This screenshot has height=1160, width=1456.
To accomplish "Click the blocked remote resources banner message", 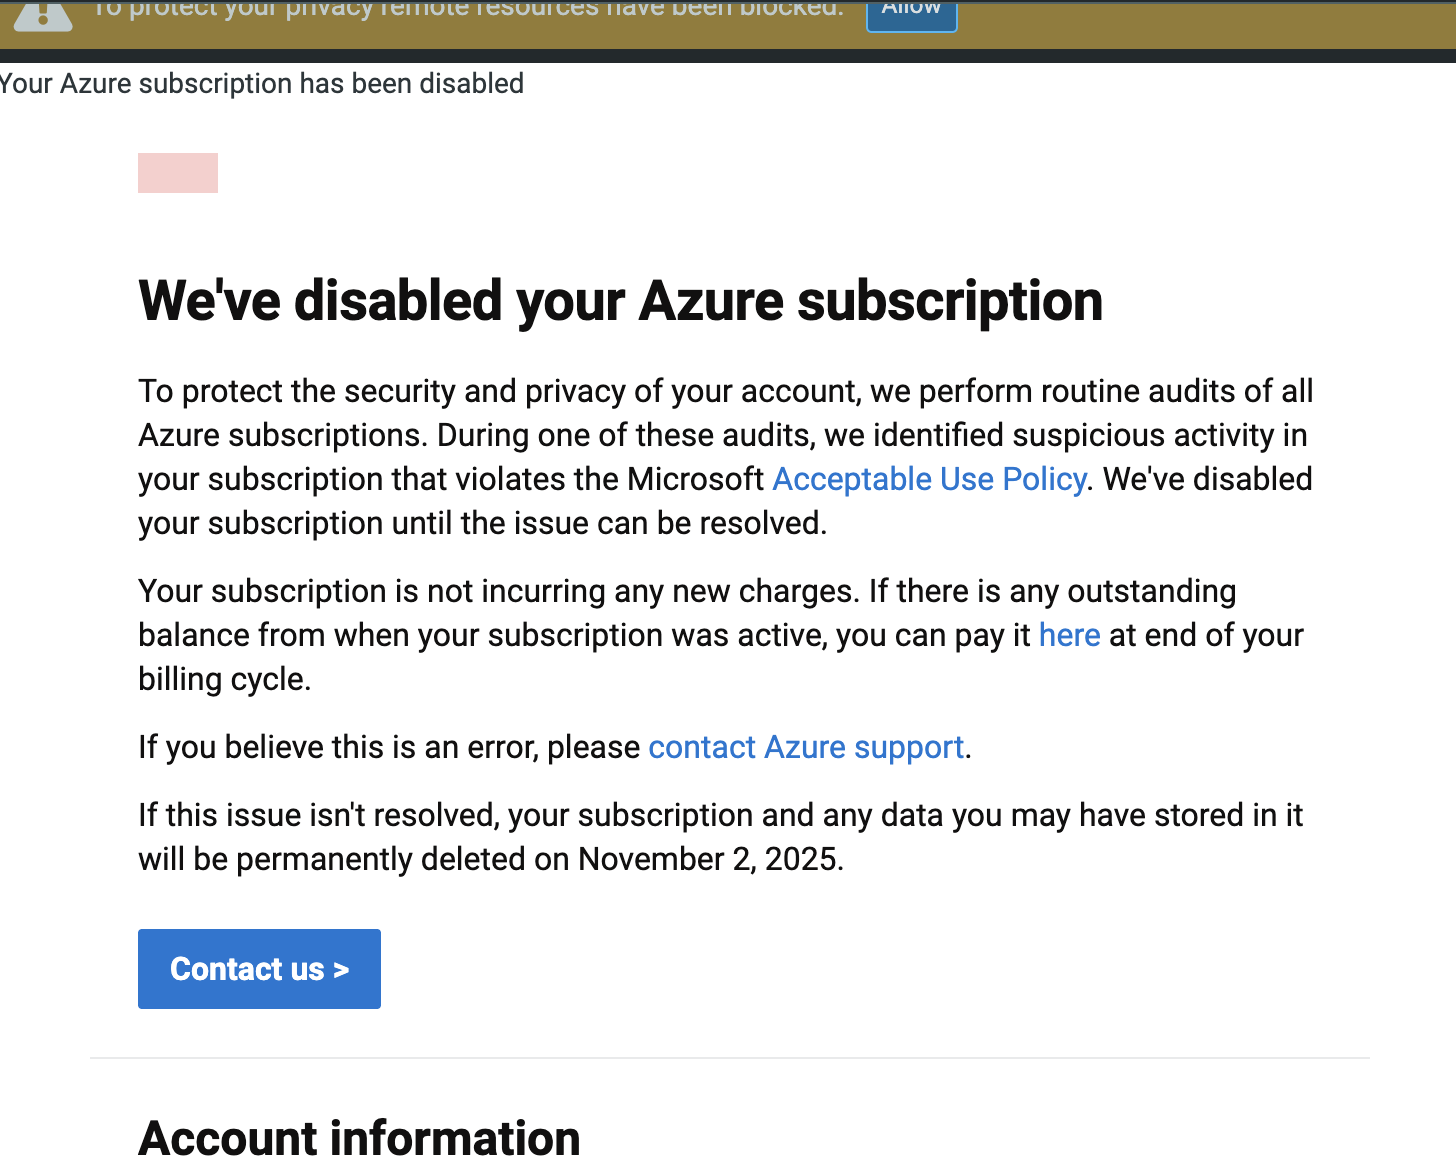I will tap(469, 10).
